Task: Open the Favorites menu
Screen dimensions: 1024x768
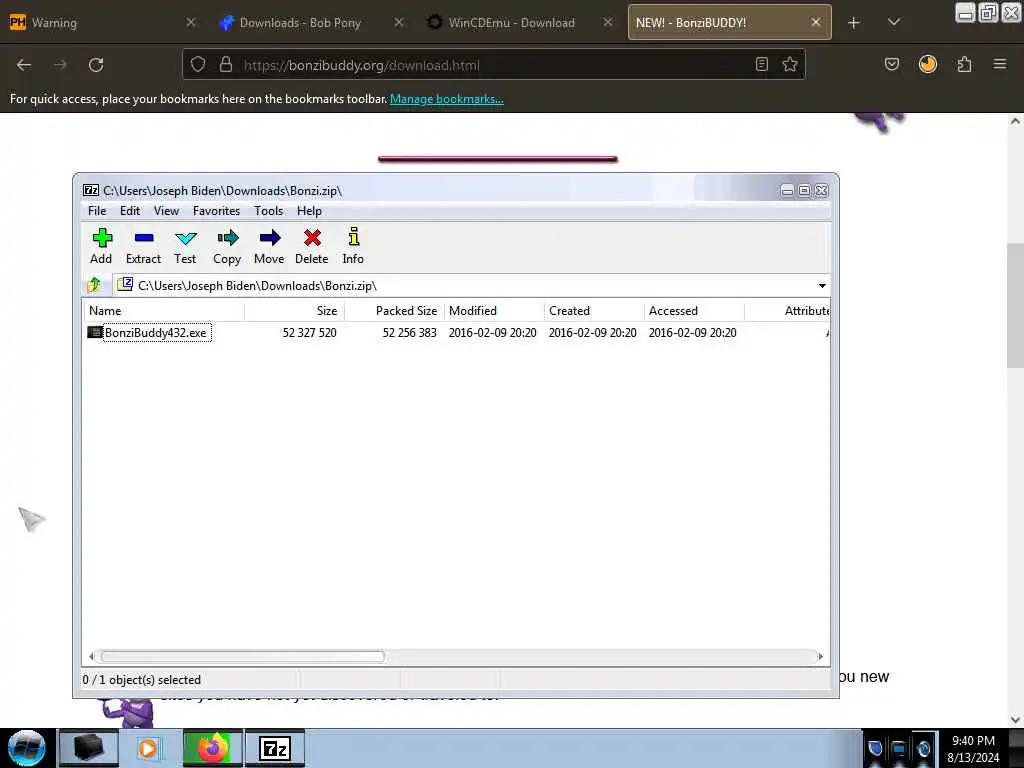Action: click(216, 211)
